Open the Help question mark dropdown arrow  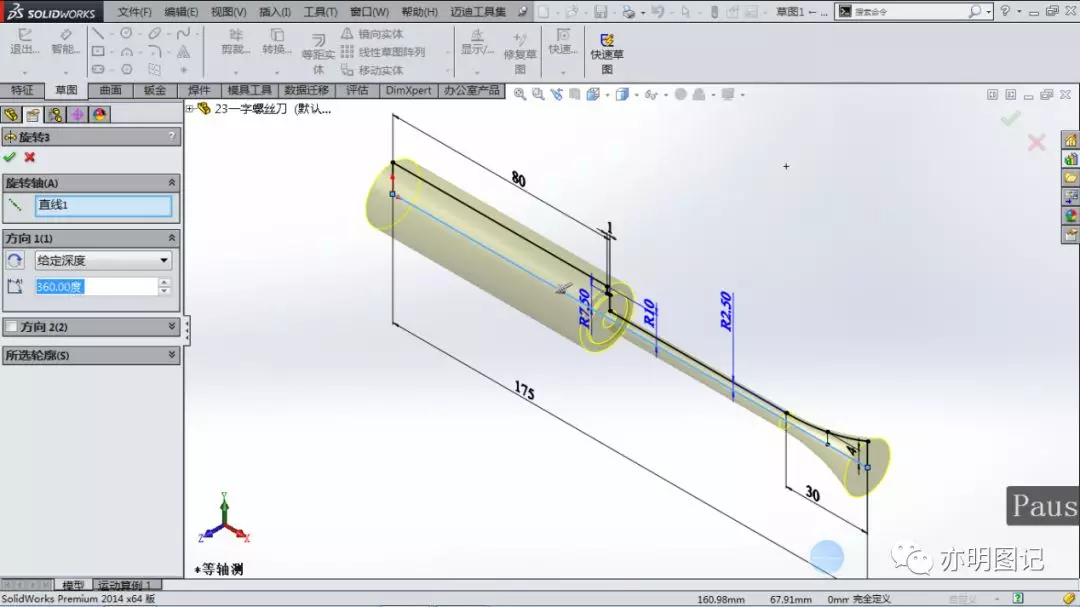click(1019, 12)
